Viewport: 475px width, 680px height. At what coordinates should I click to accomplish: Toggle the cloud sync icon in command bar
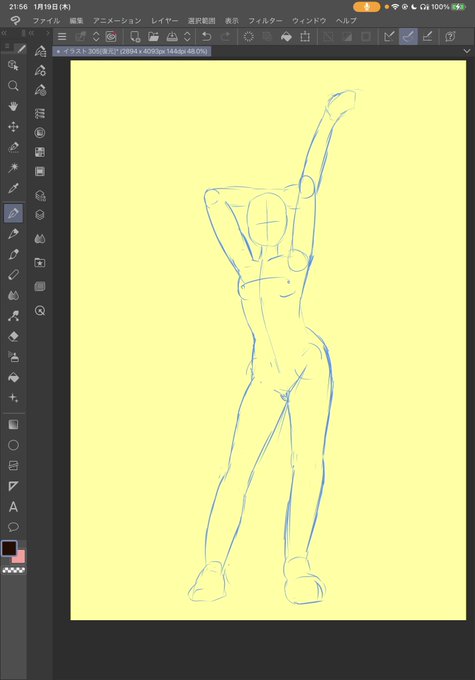[x=111, y=37]
